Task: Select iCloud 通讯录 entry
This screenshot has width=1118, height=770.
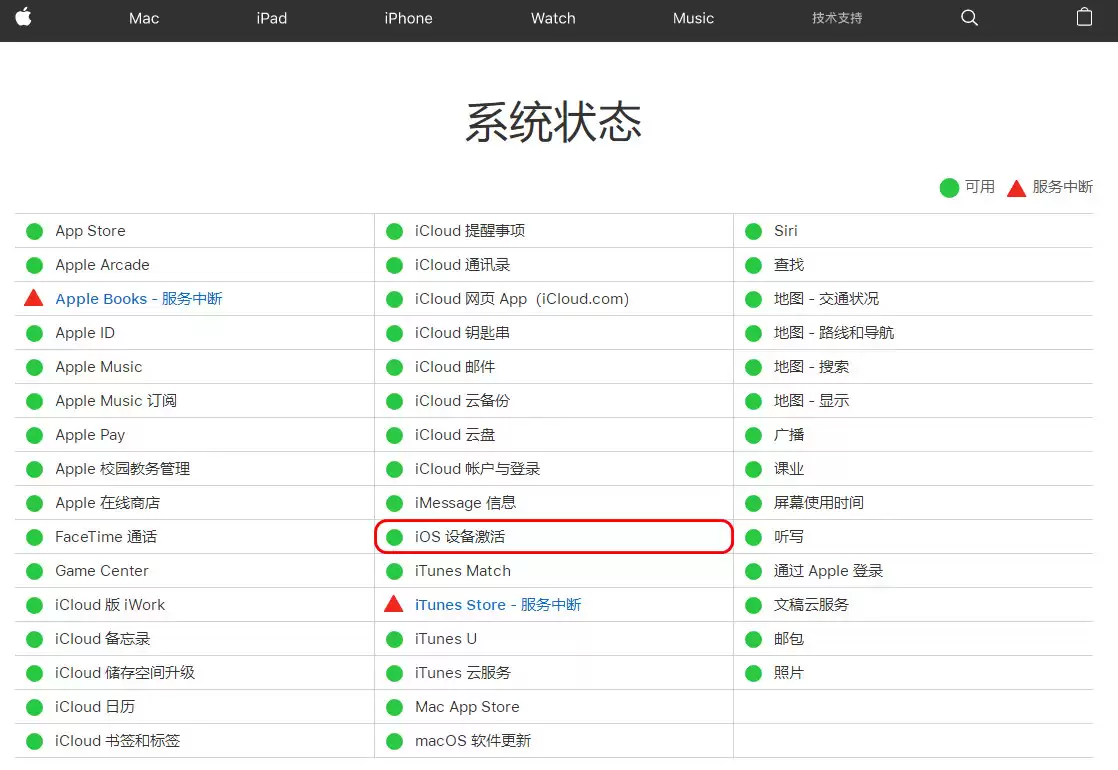Action: 463,265
